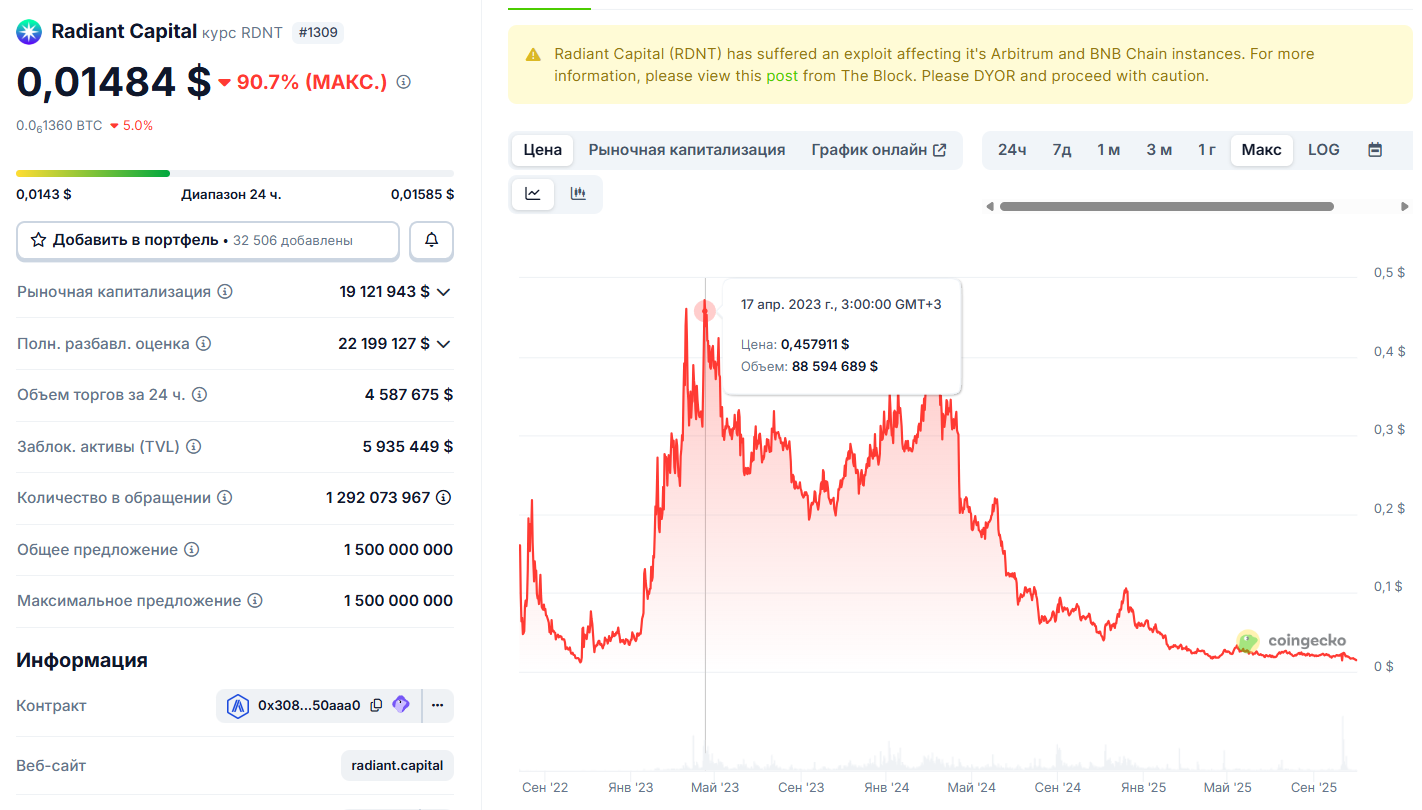This screenshot has width=1422, height=810.
Task: Open the radiant.capital website link
Action: click(x=397, y=765)
